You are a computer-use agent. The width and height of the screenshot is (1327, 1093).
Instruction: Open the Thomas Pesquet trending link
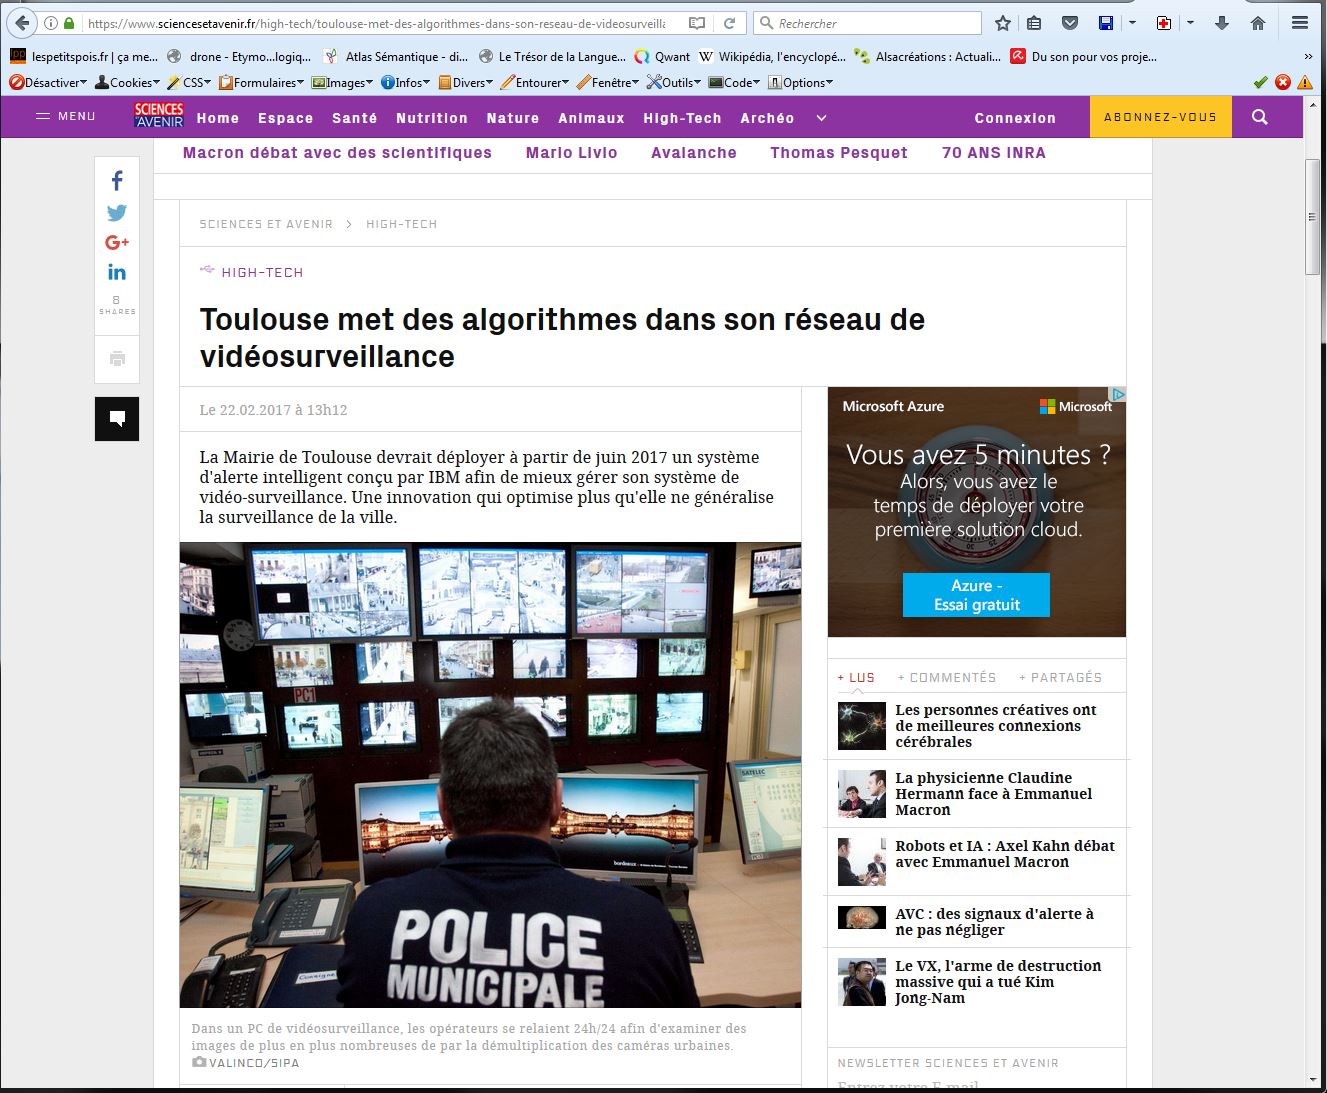click(838, 153)
